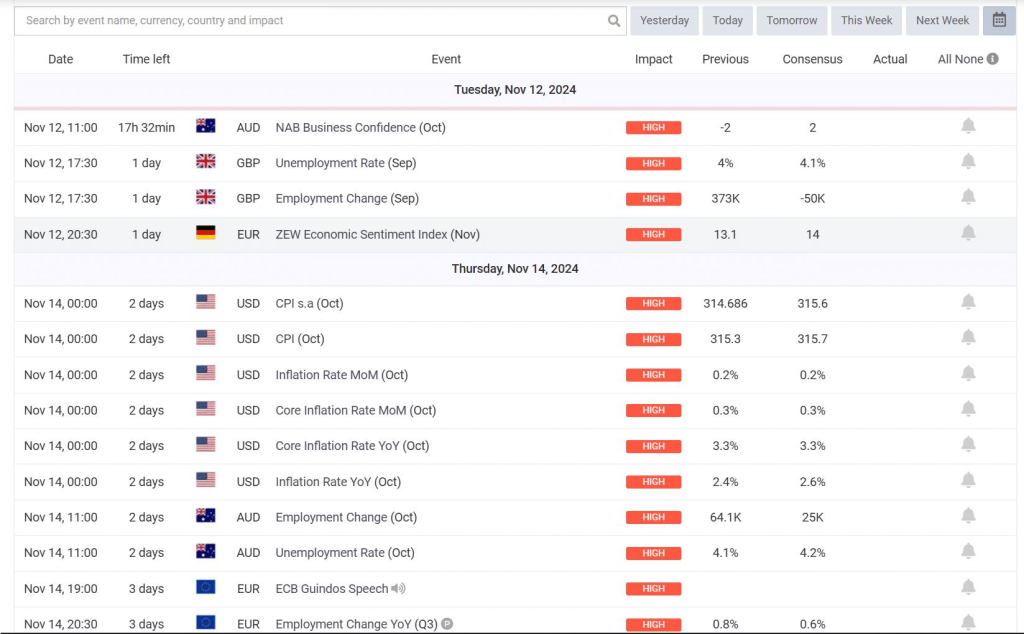Click the HIGH impact badge on CPI s.a row
Viewport: 1024px width, 634px height.
click(653, 304)
